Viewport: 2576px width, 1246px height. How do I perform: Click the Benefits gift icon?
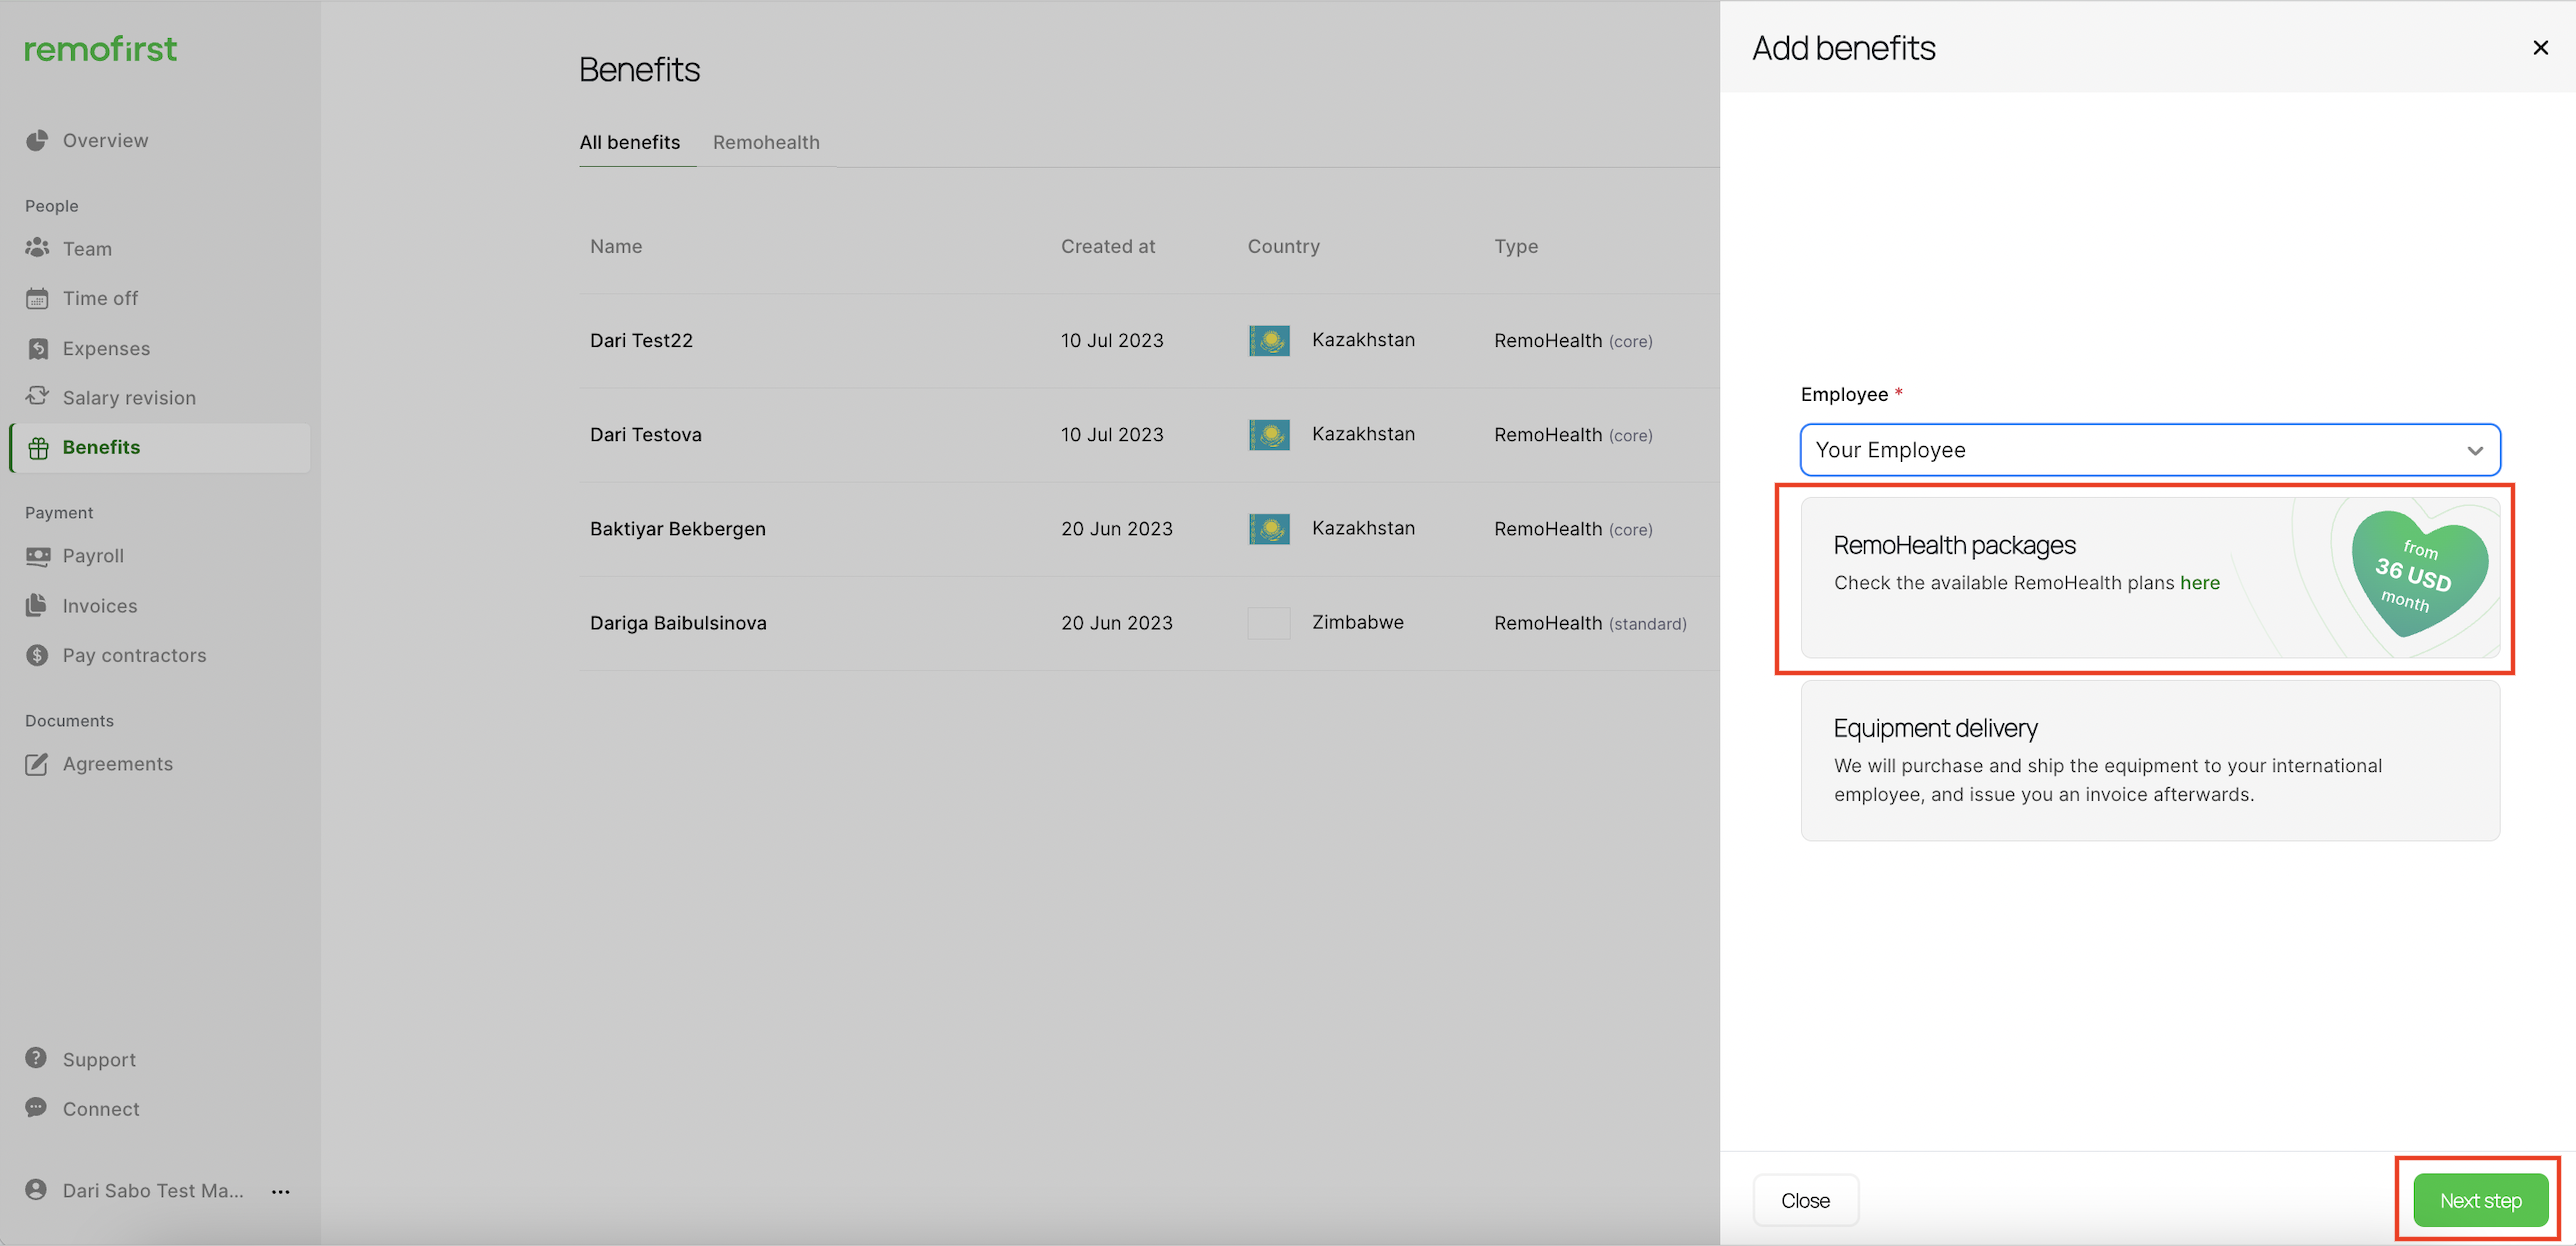[x=38, y=448]
